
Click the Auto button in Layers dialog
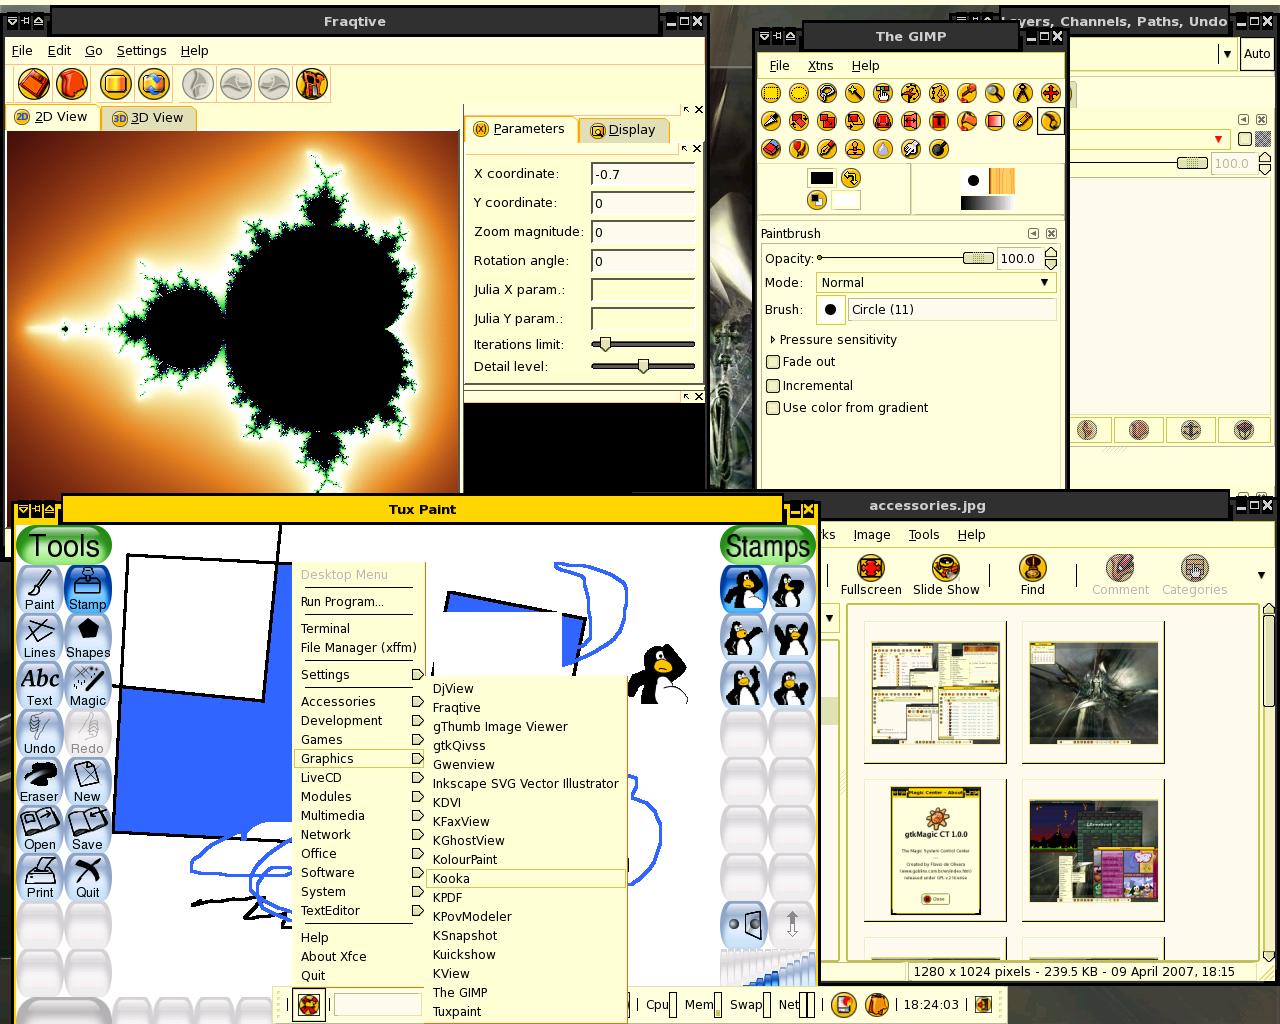(1257, 54)
